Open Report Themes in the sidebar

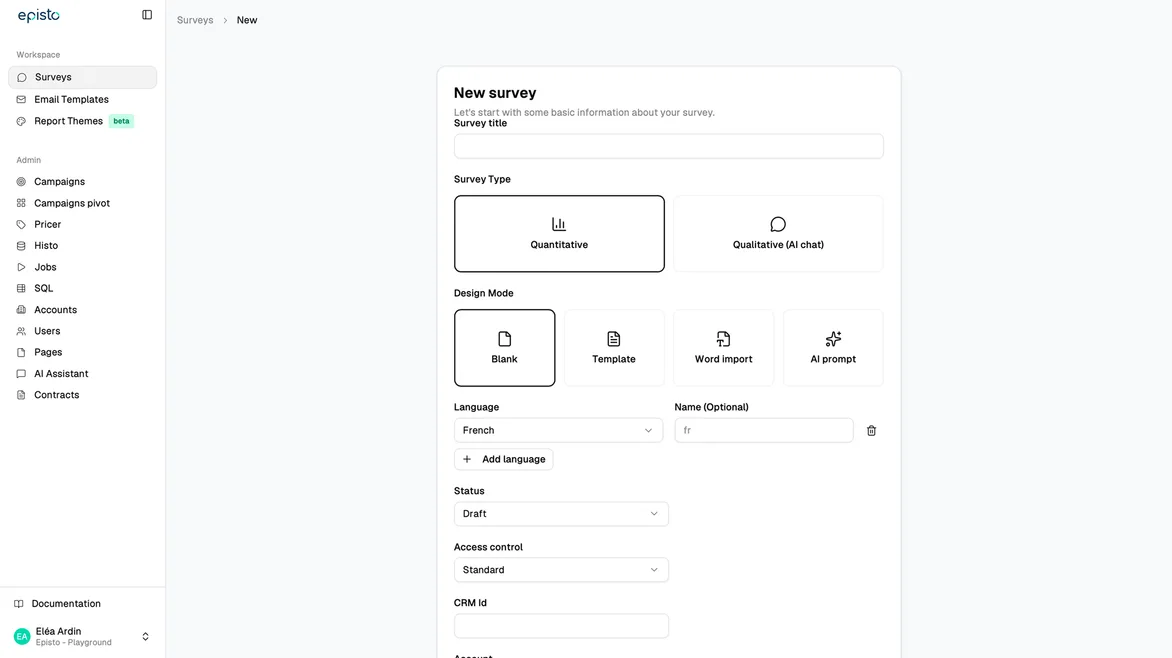coord(82,121)
